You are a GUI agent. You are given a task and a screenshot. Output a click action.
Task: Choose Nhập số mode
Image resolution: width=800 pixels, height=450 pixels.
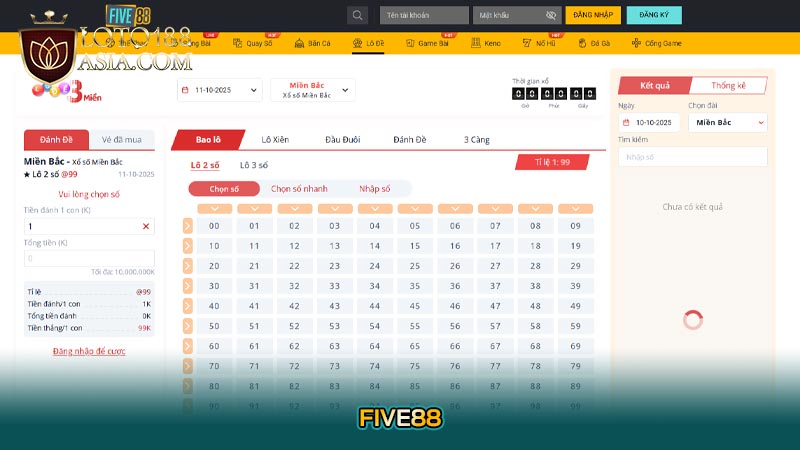point(374,189)
